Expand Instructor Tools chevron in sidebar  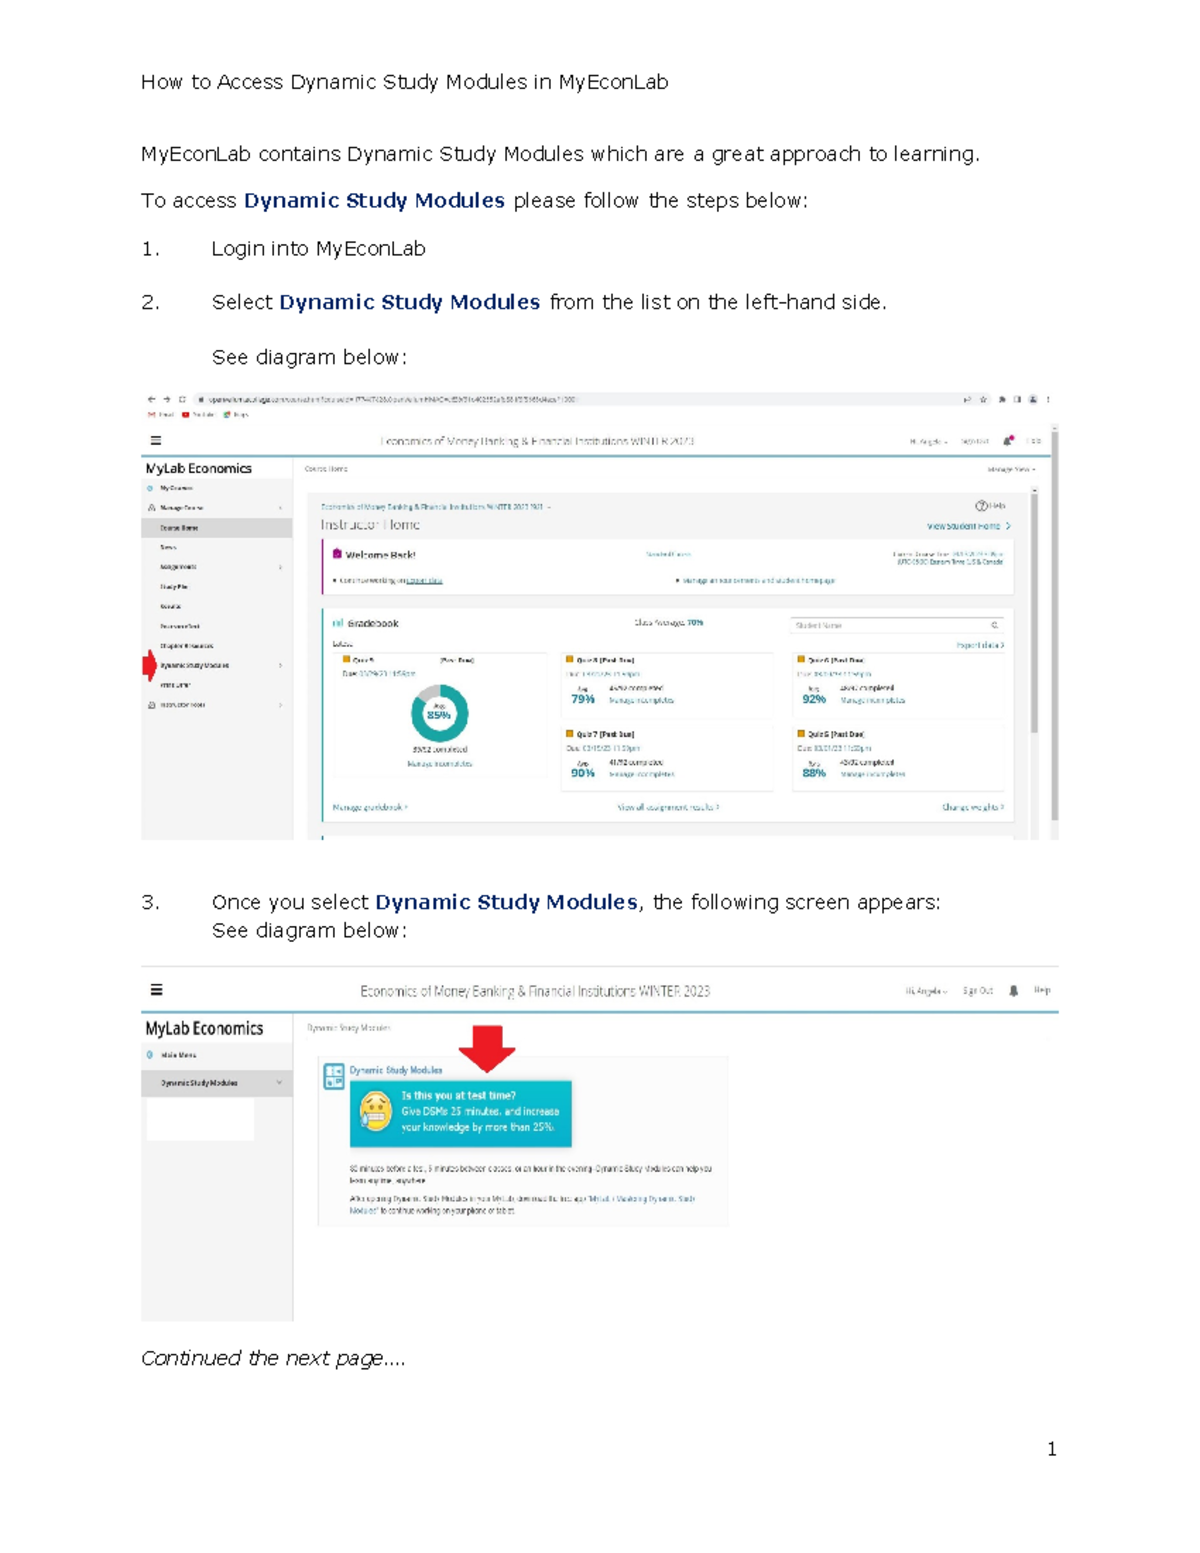[280, 705]
